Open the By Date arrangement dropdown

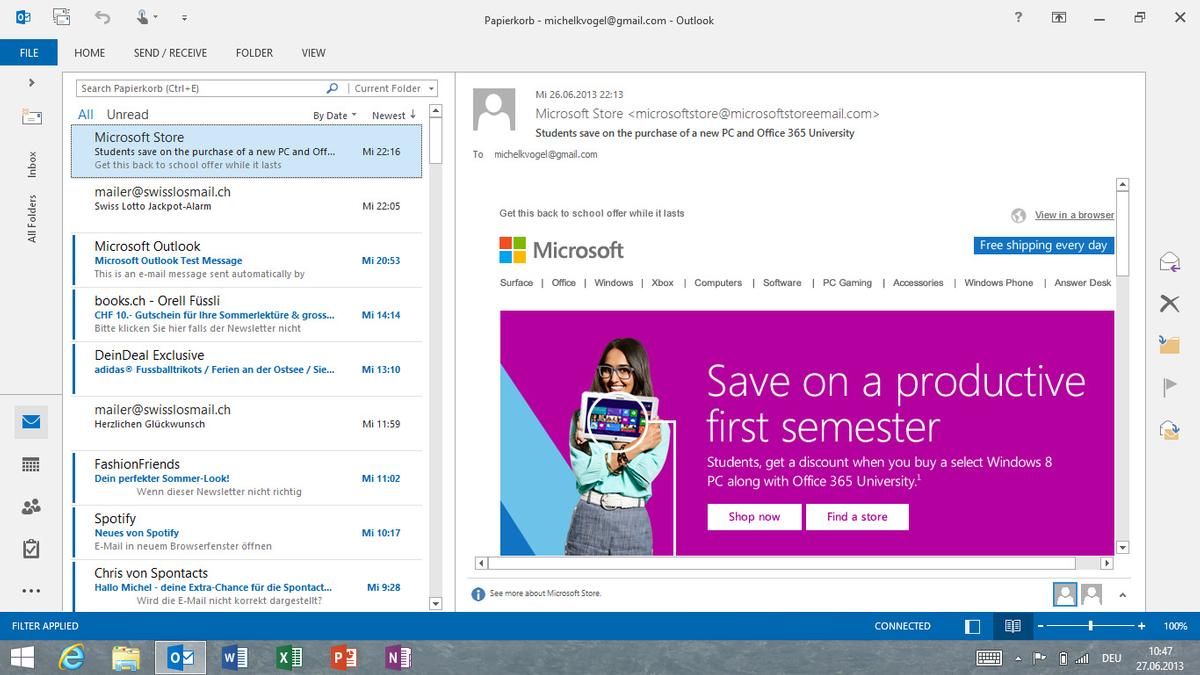(336, 115)
